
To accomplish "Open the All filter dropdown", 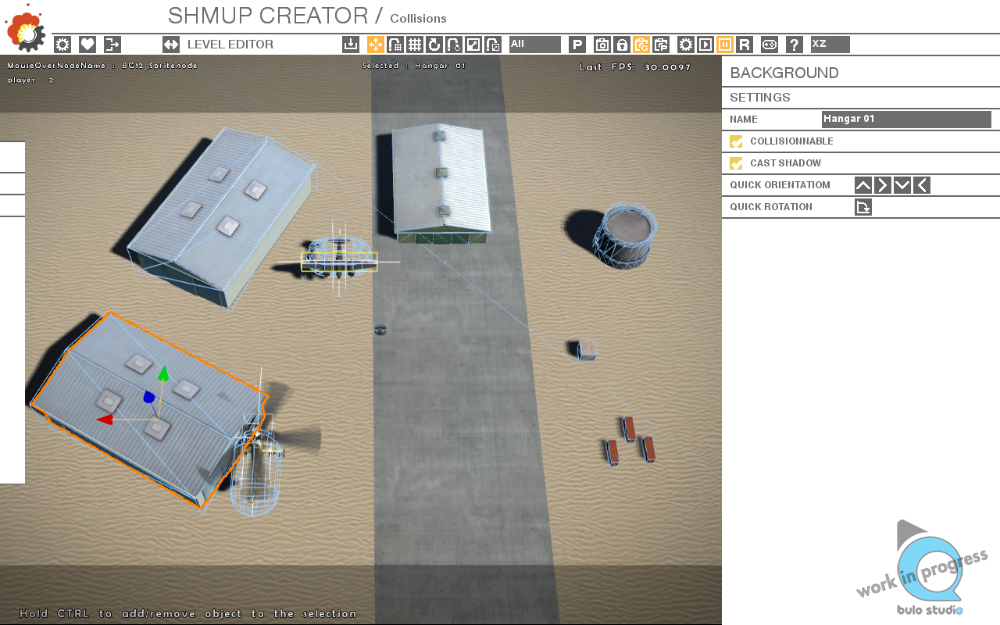I will 534,44.
